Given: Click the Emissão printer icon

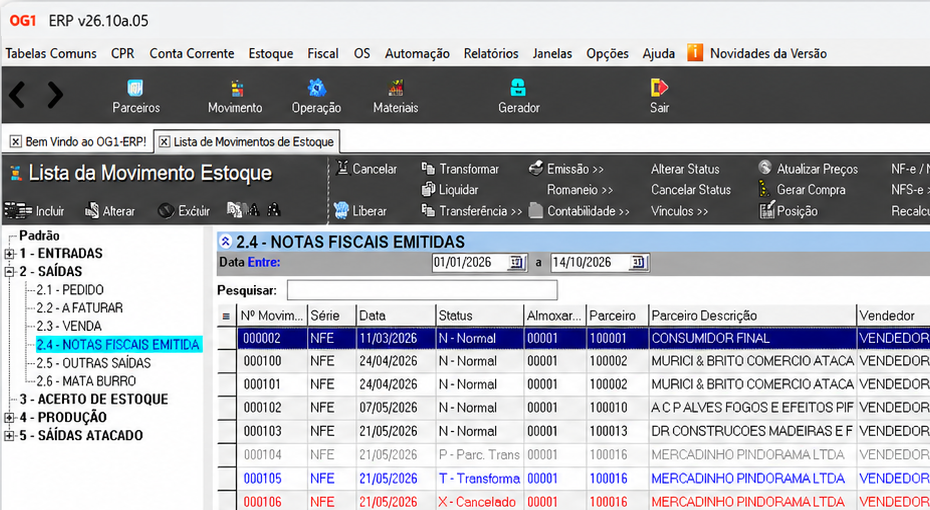Looking at the screenshot, I should click(536, 168).
